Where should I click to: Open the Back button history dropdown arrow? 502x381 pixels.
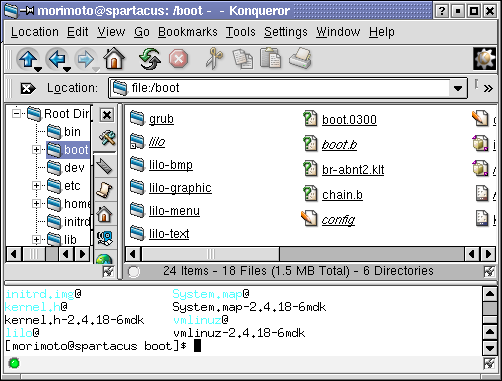(67, 69)
